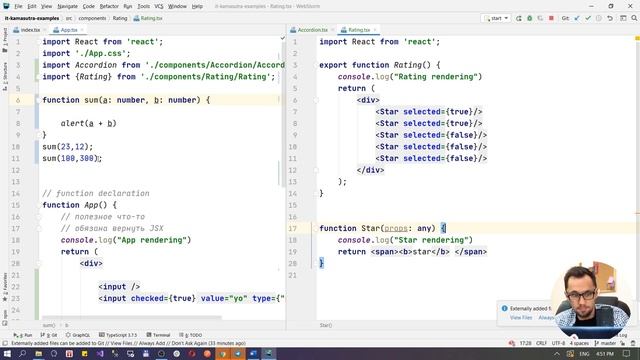Screen dimensions: 640x360
Task: Open the VCS menu
Action: tap(159, 7)
